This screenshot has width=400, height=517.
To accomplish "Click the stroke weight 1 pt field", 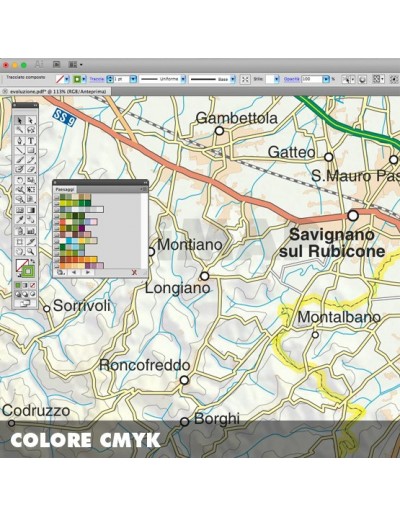I will [x=122, y=79].
